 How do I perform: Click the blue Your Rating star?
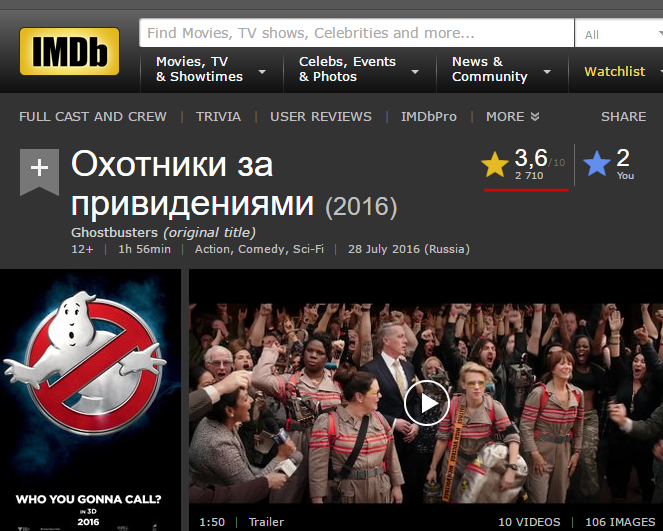tap(597, 164)
